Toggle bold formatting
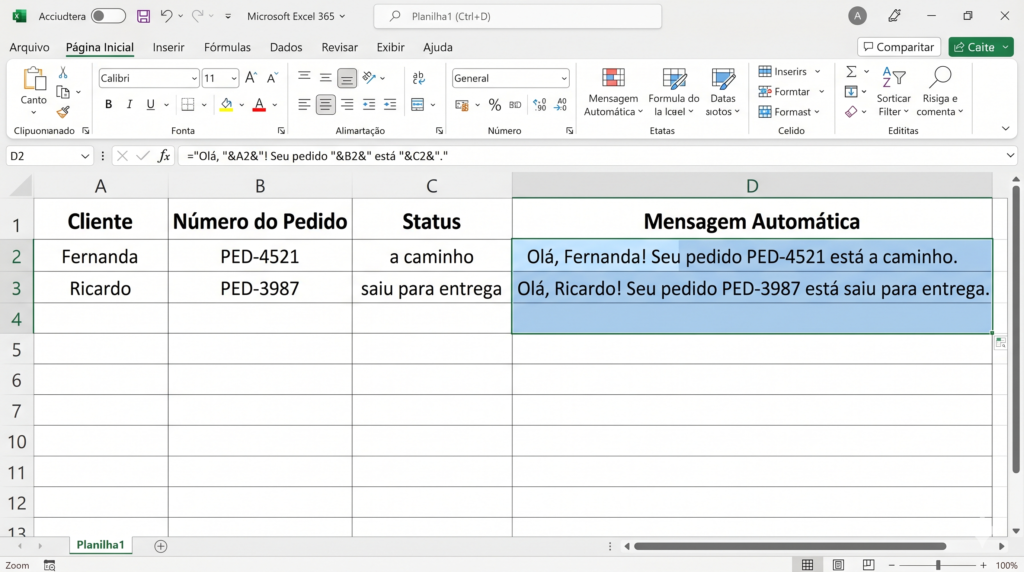 108,104
